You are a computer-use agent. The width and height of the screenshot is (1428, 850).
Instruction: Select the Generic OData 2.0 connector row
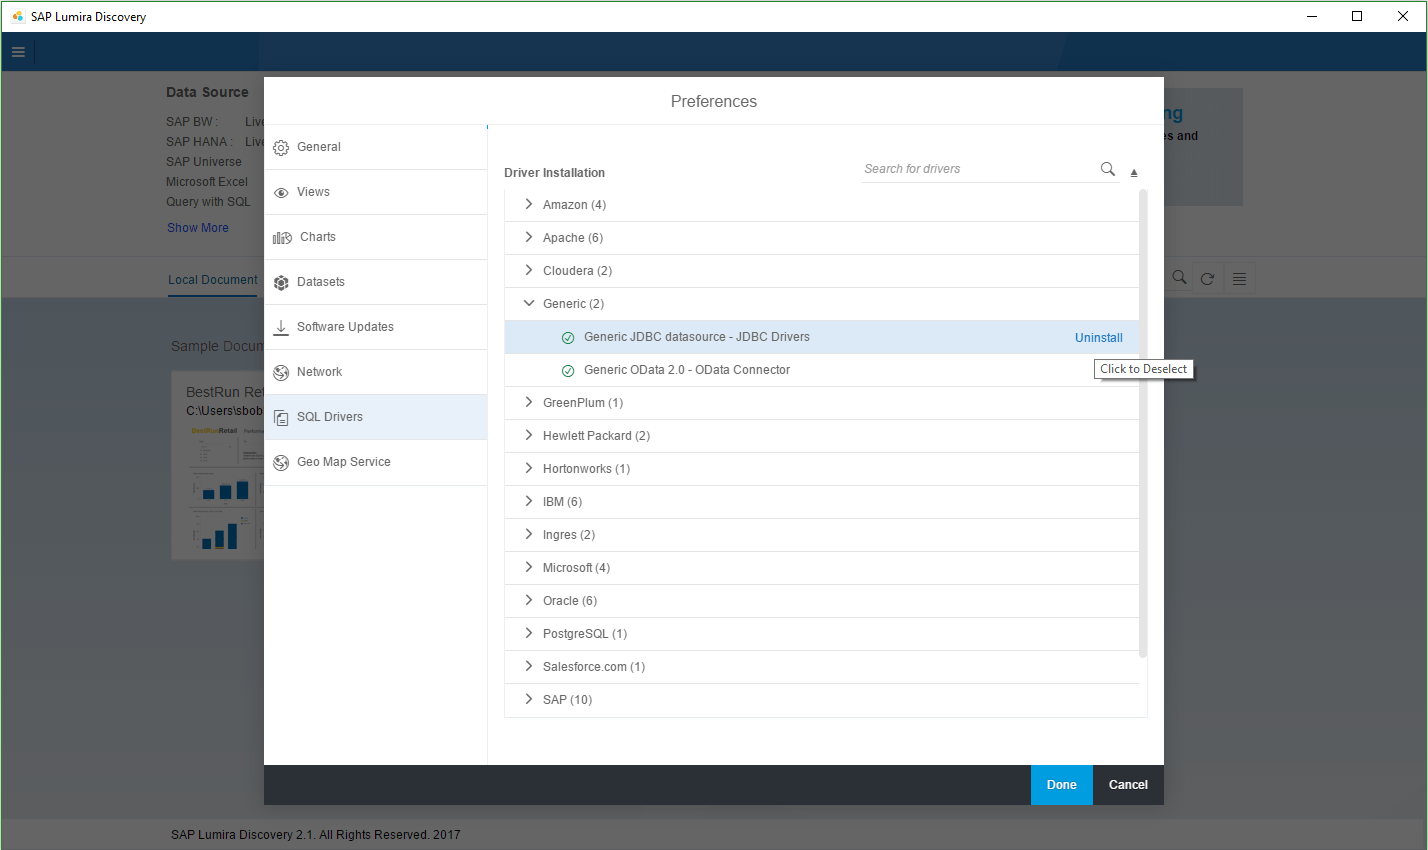click(821, 370)
